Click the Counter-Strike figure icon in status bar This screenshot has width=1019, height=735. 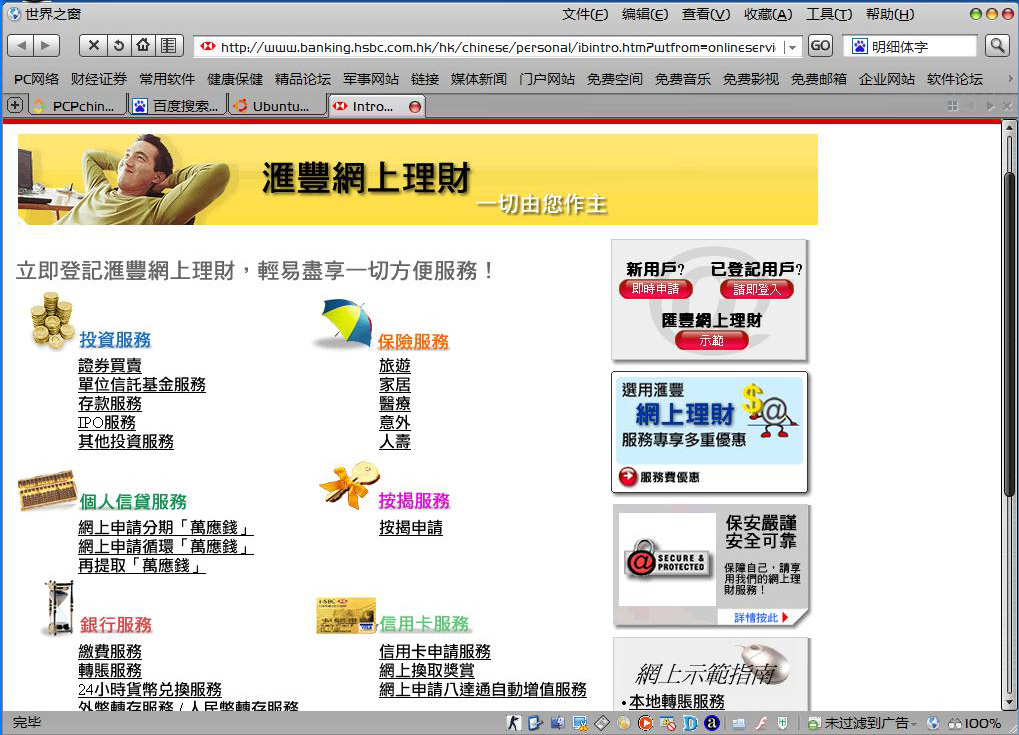pos(514,723)
